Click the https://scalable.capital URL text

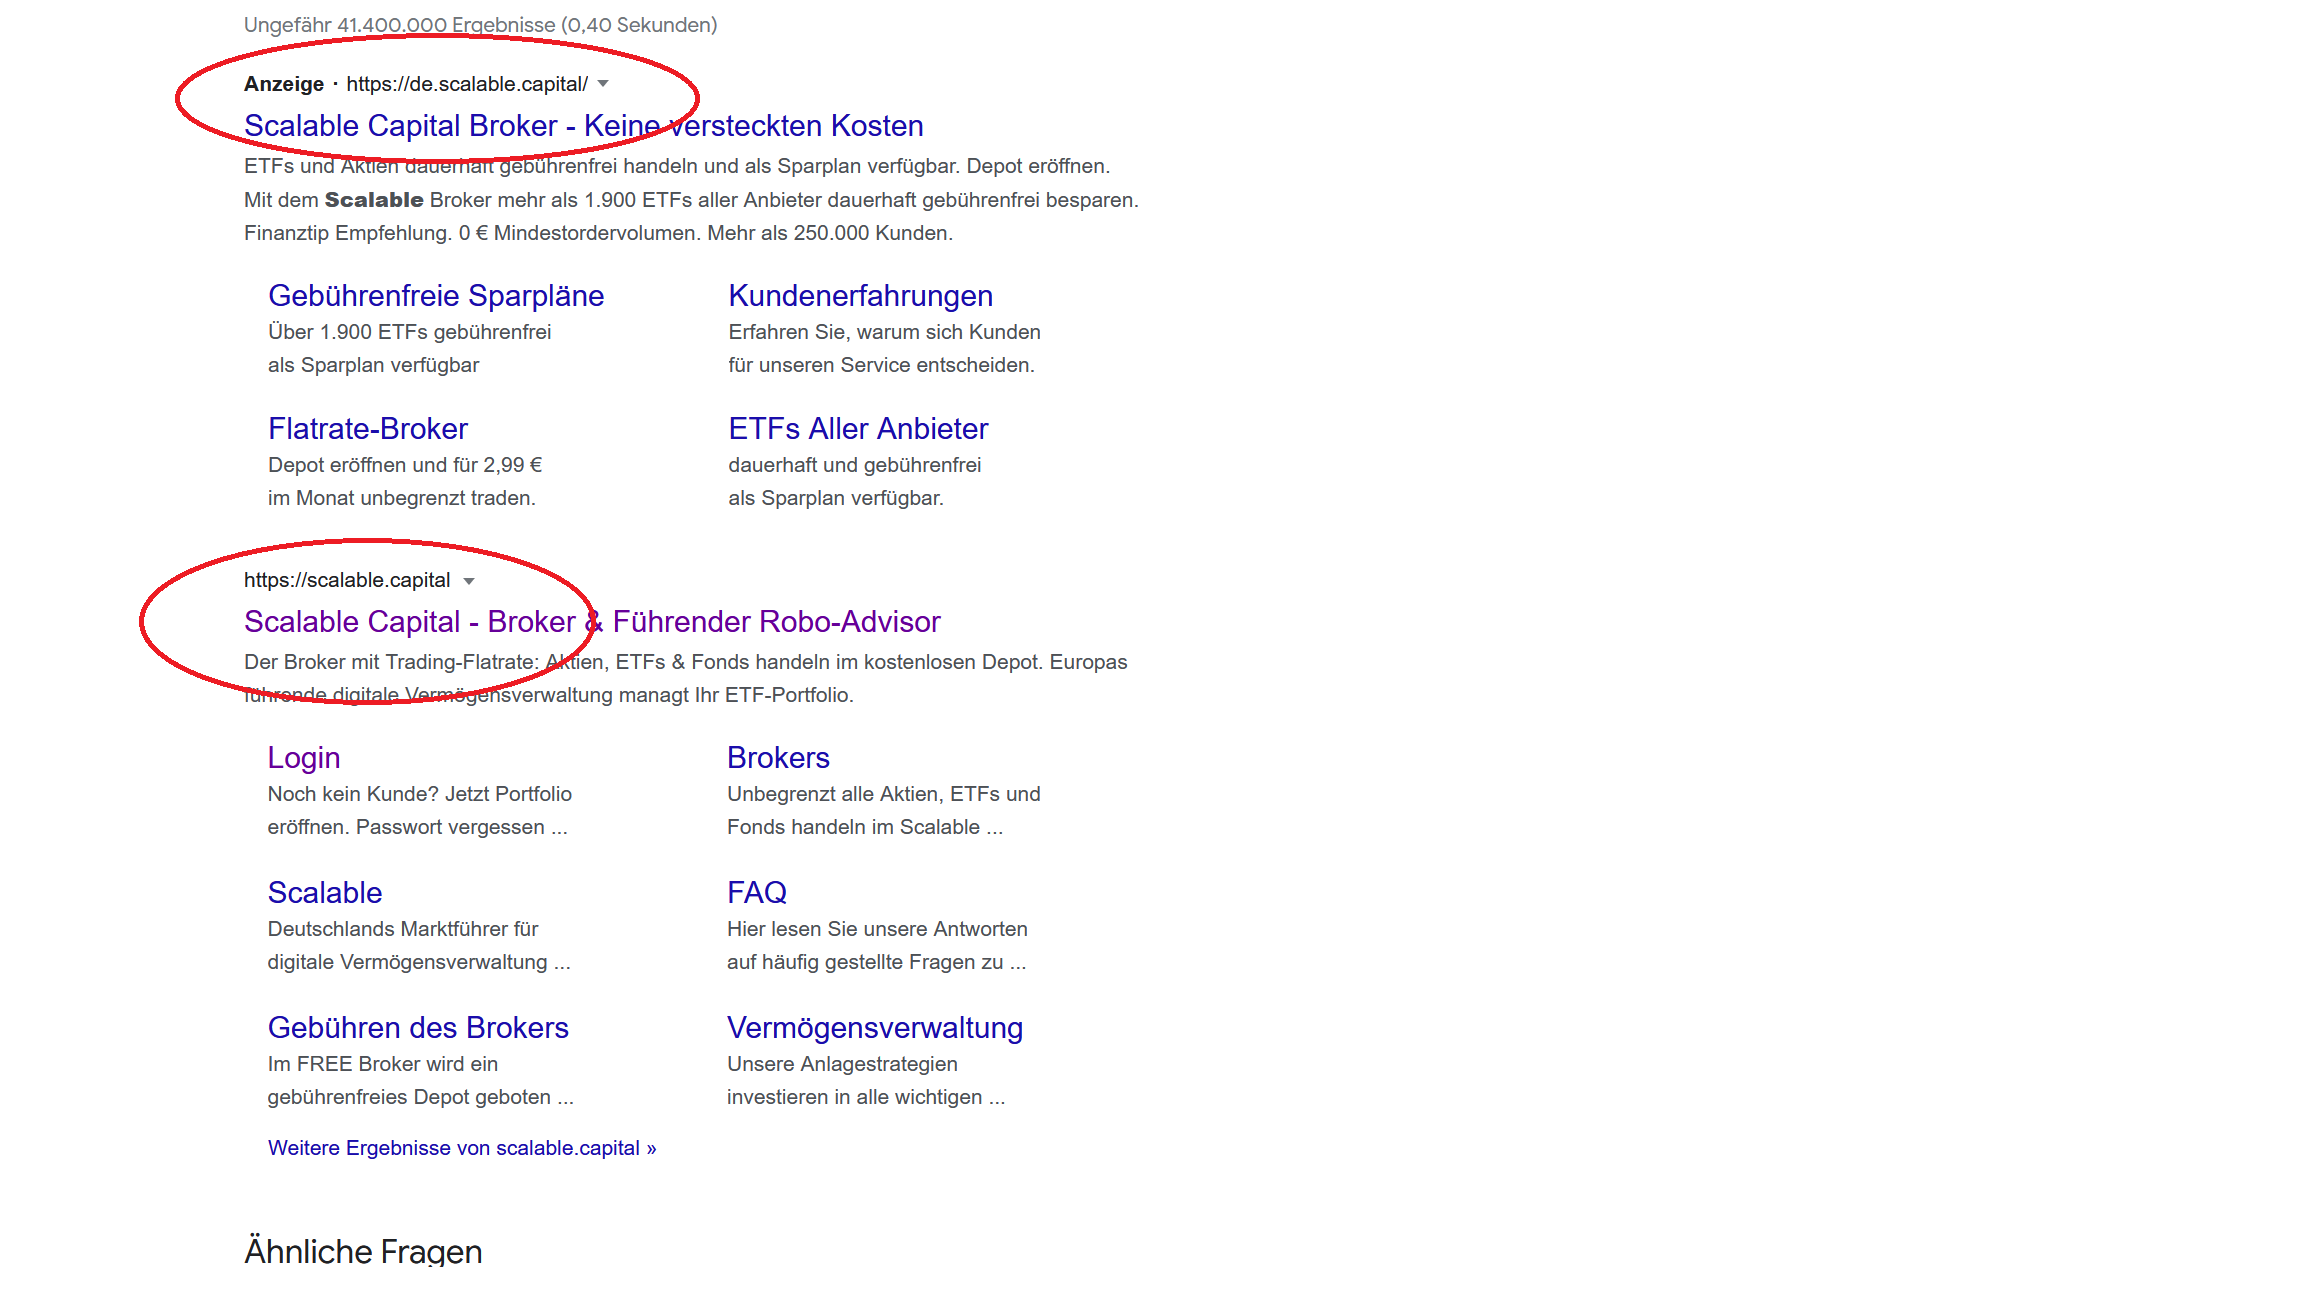point(347,580)
